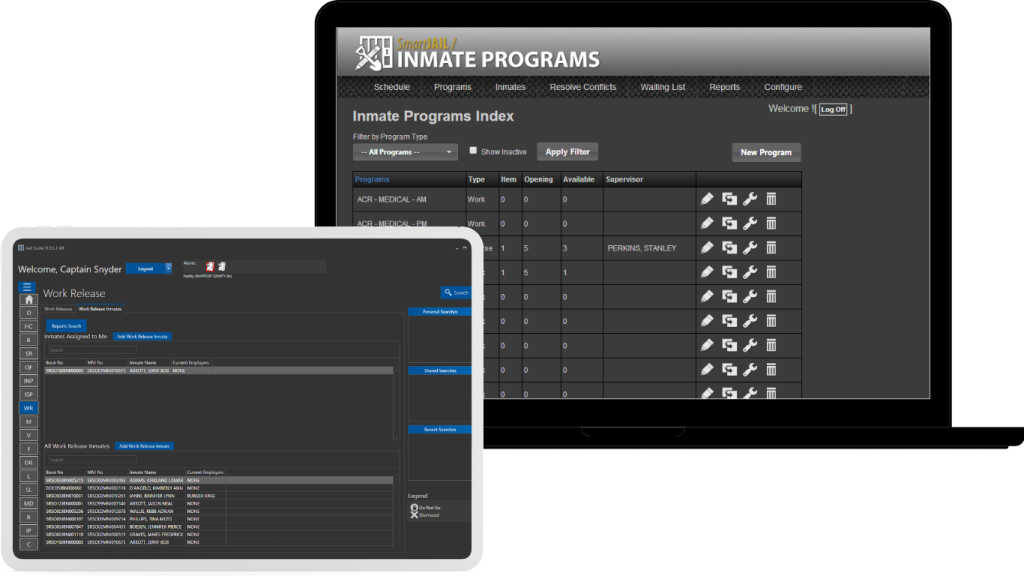Image resolution: width=1024 pixels, height=576 pixels.
Task: Enable the Show Inactive checkbox
Action: click(x=473, y=151)
